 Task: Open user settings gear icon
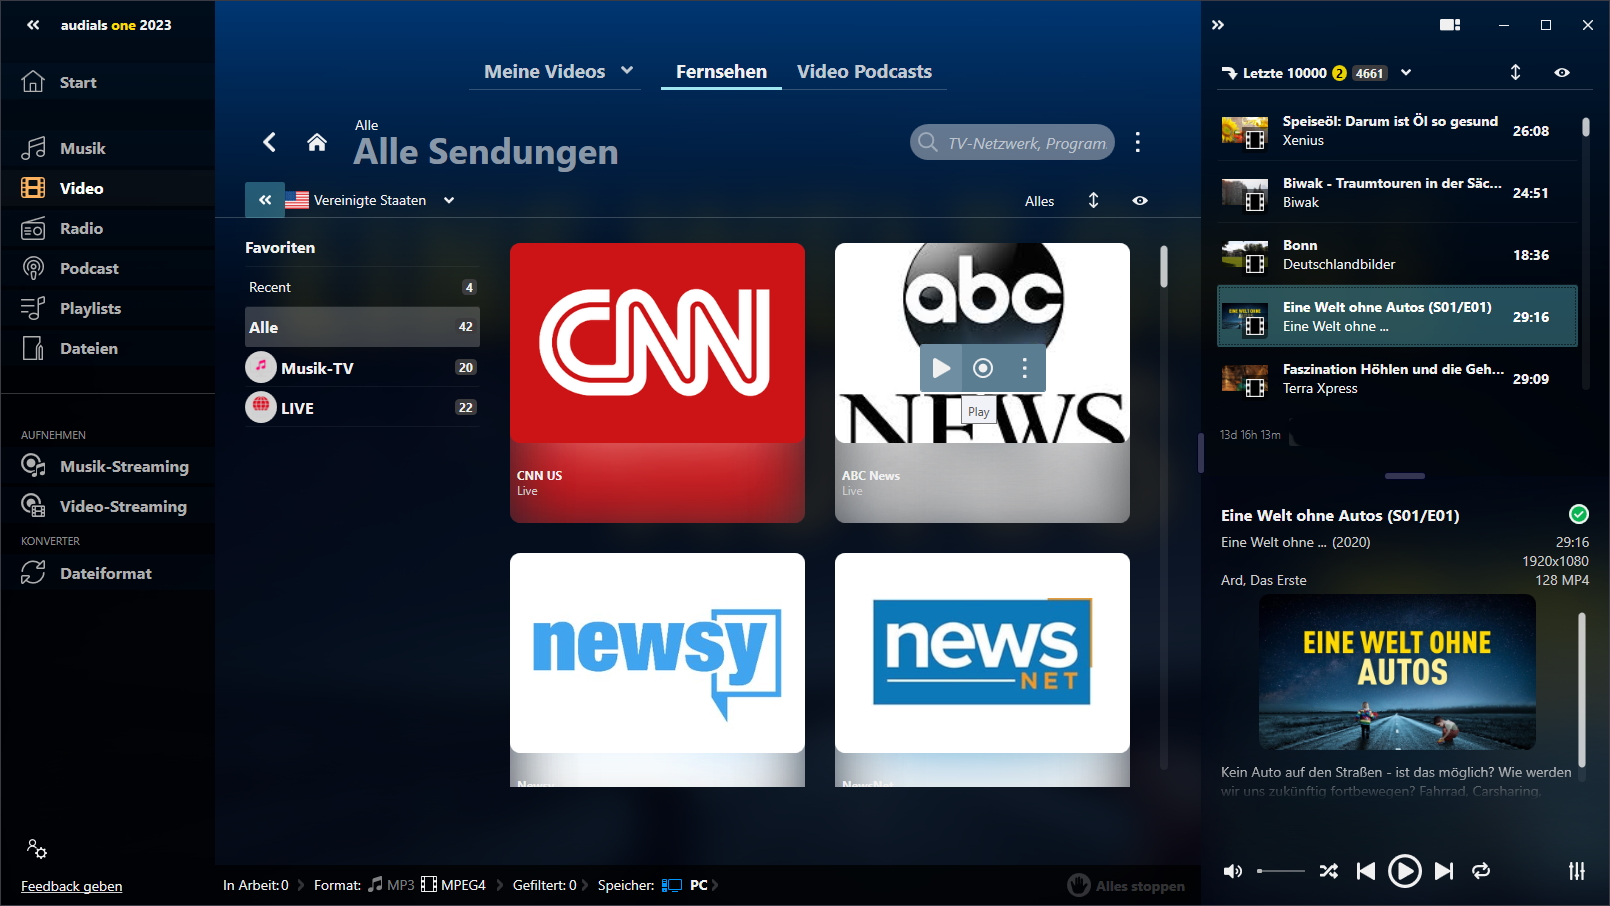tap(37, 849)
